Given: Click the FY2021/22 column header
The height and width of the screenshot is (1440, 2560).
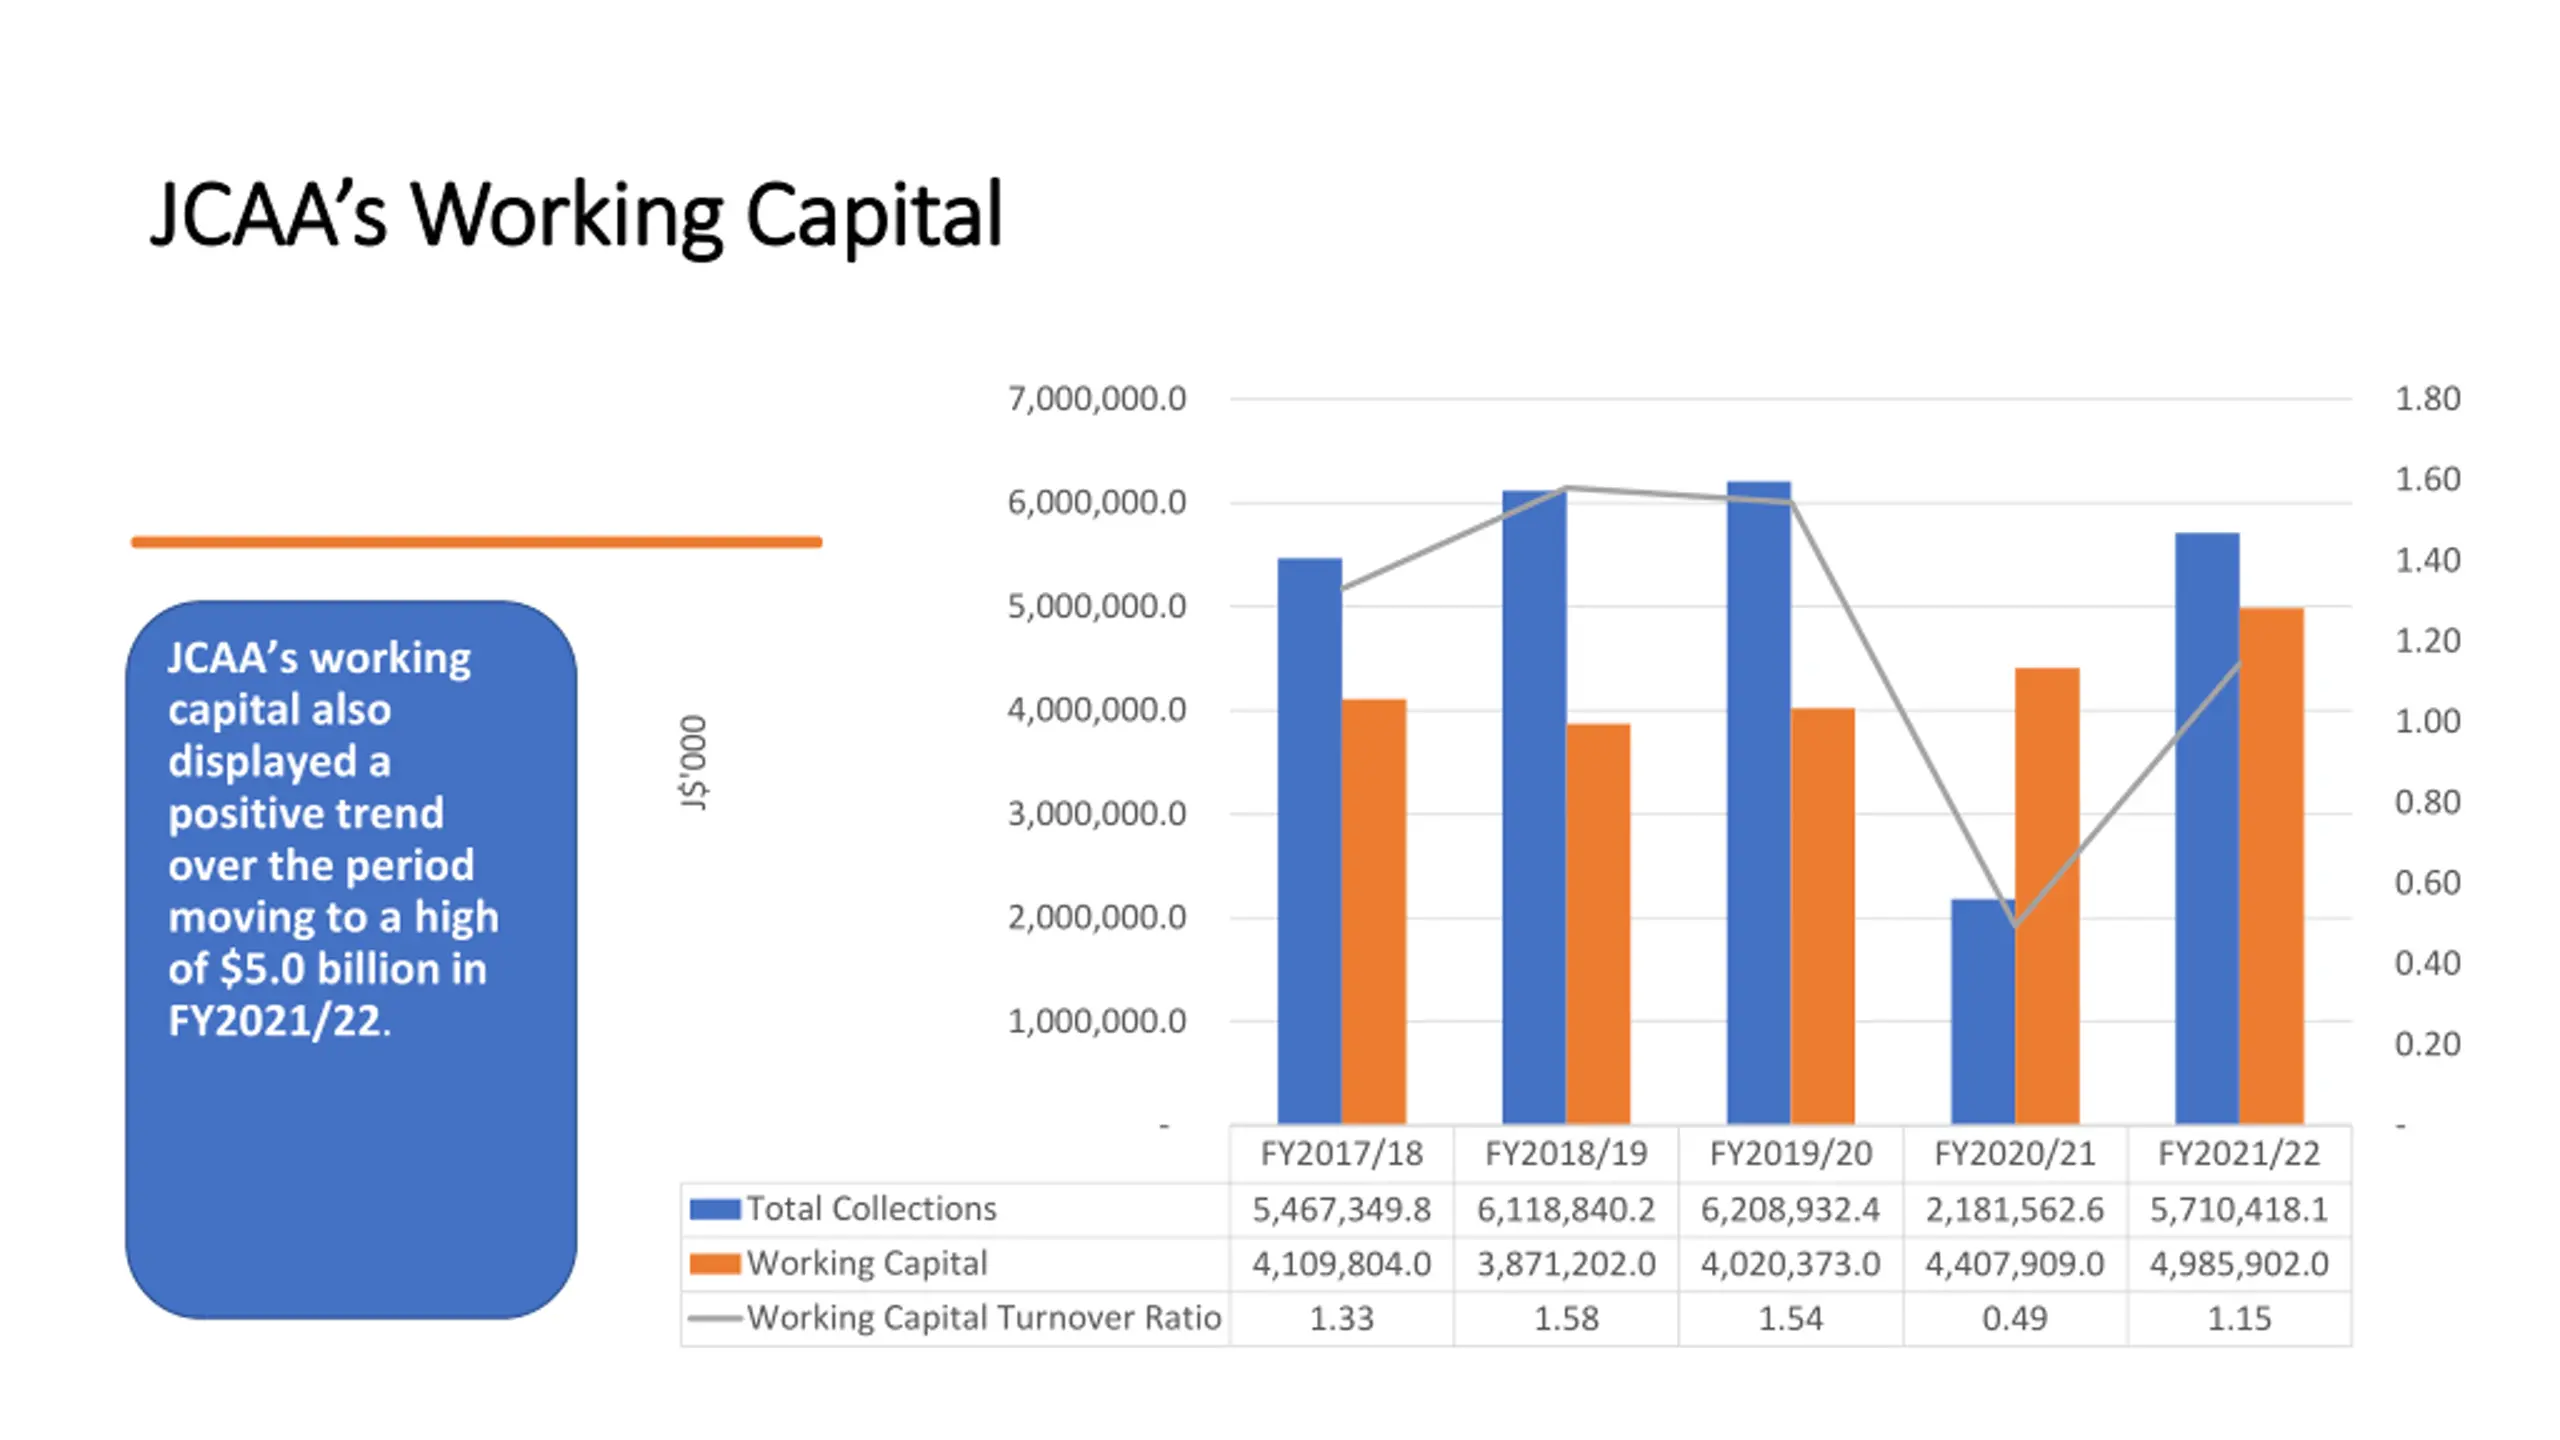Looking at the screenshot, I should click(2239, 1154).
